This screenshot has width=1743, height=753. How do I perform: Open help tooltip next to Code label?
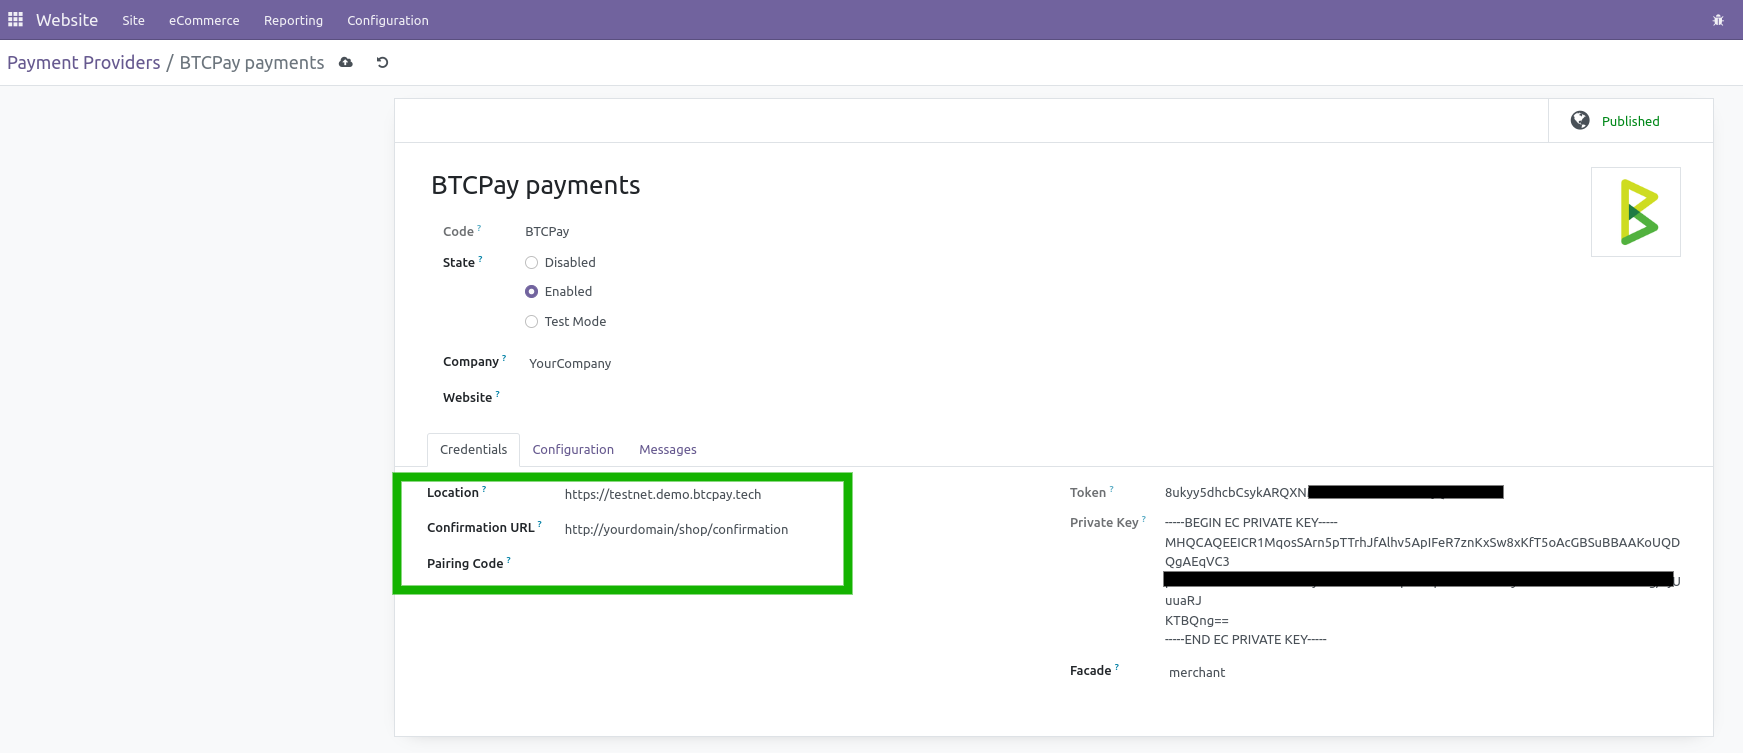pyautogui.click(x=479, y=228)
